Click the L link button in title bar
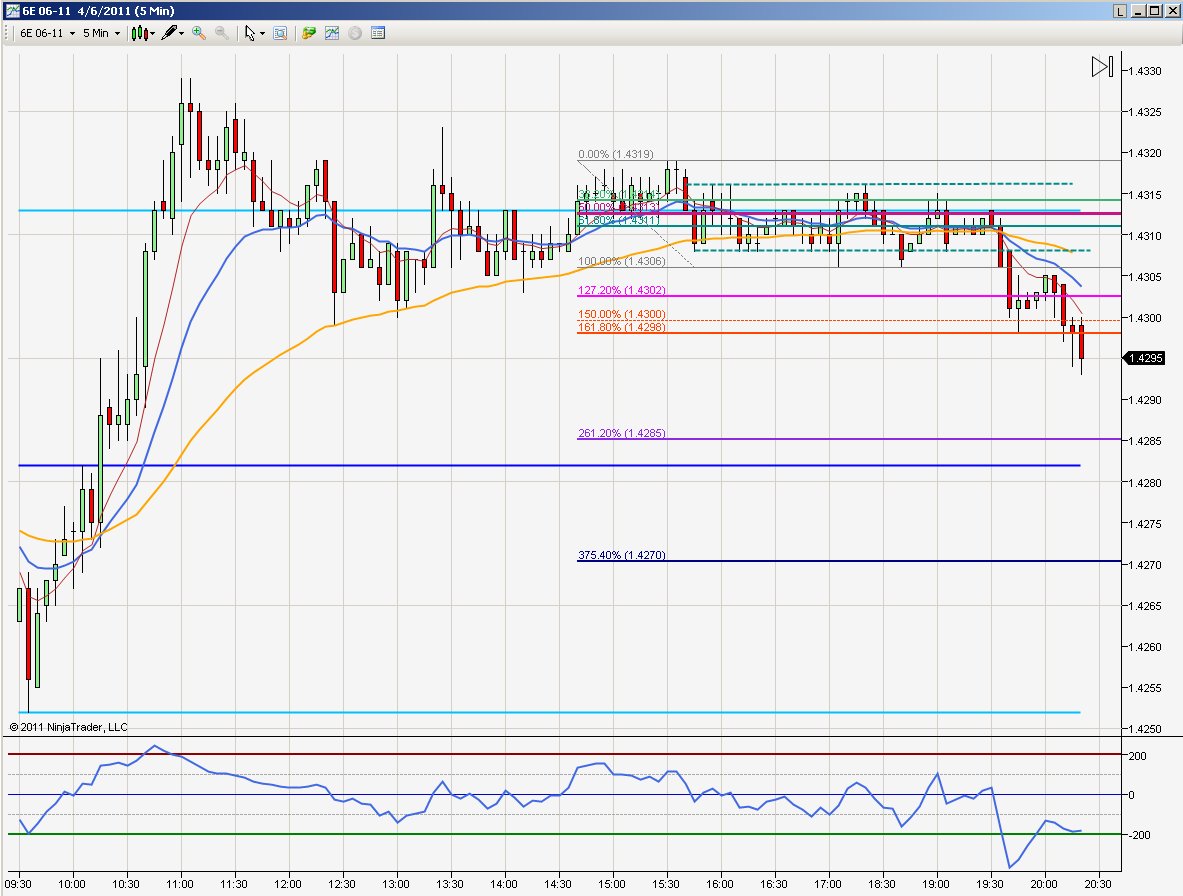Screen dimensions: 1183x896 click(1120, 11)
